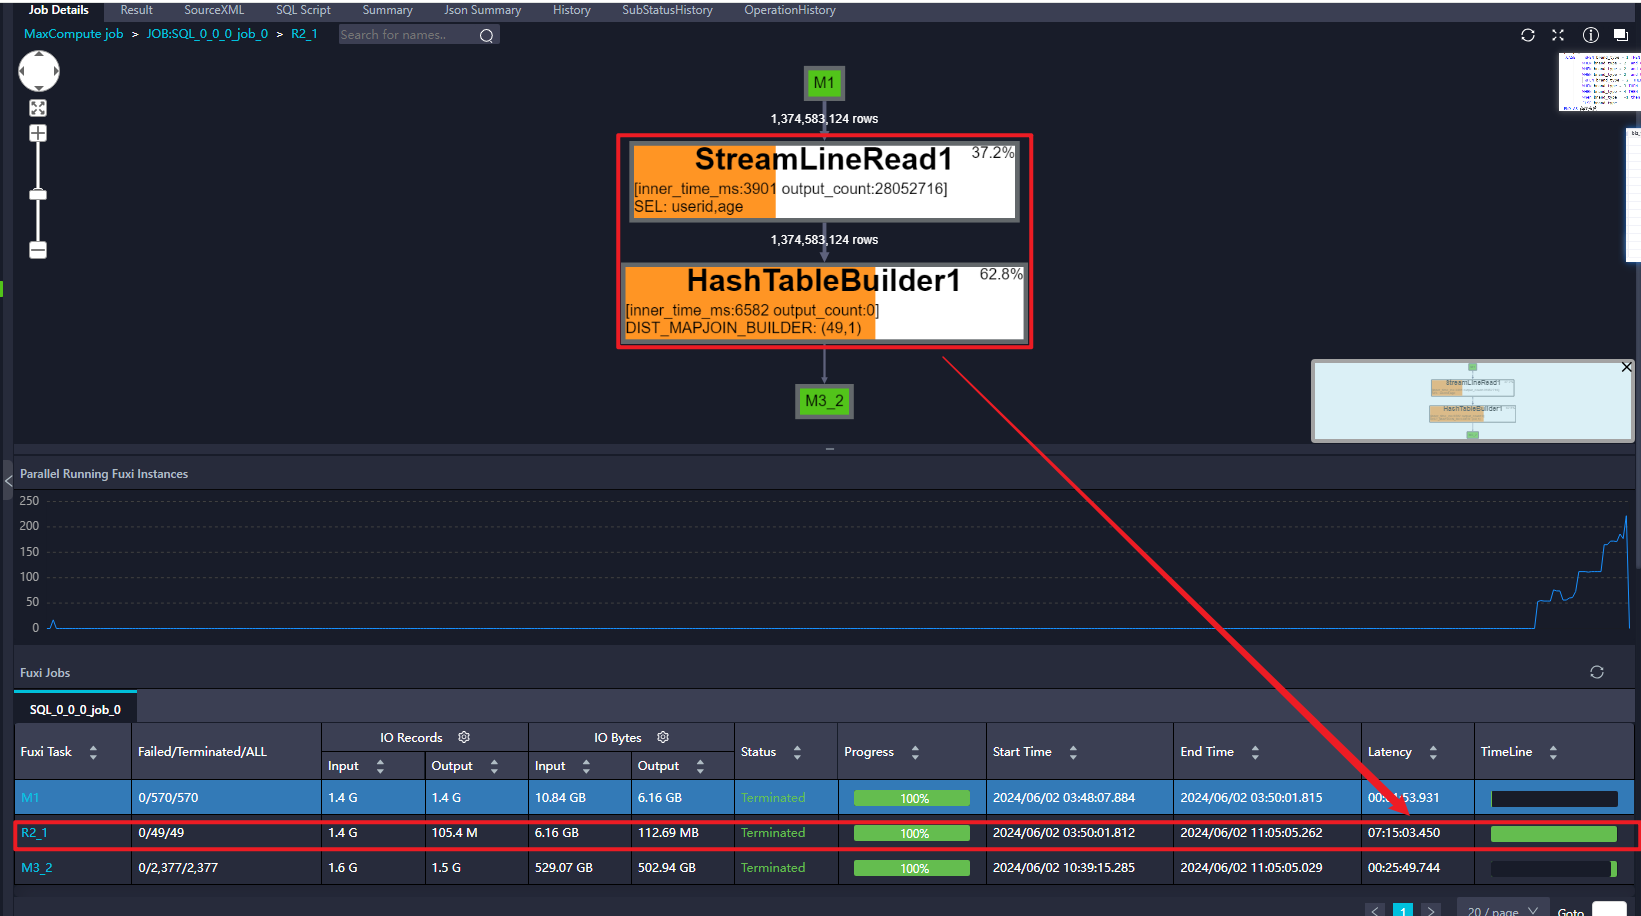Sort by Latency column
Screen dimensions: 1641x916
(1433, 752)
